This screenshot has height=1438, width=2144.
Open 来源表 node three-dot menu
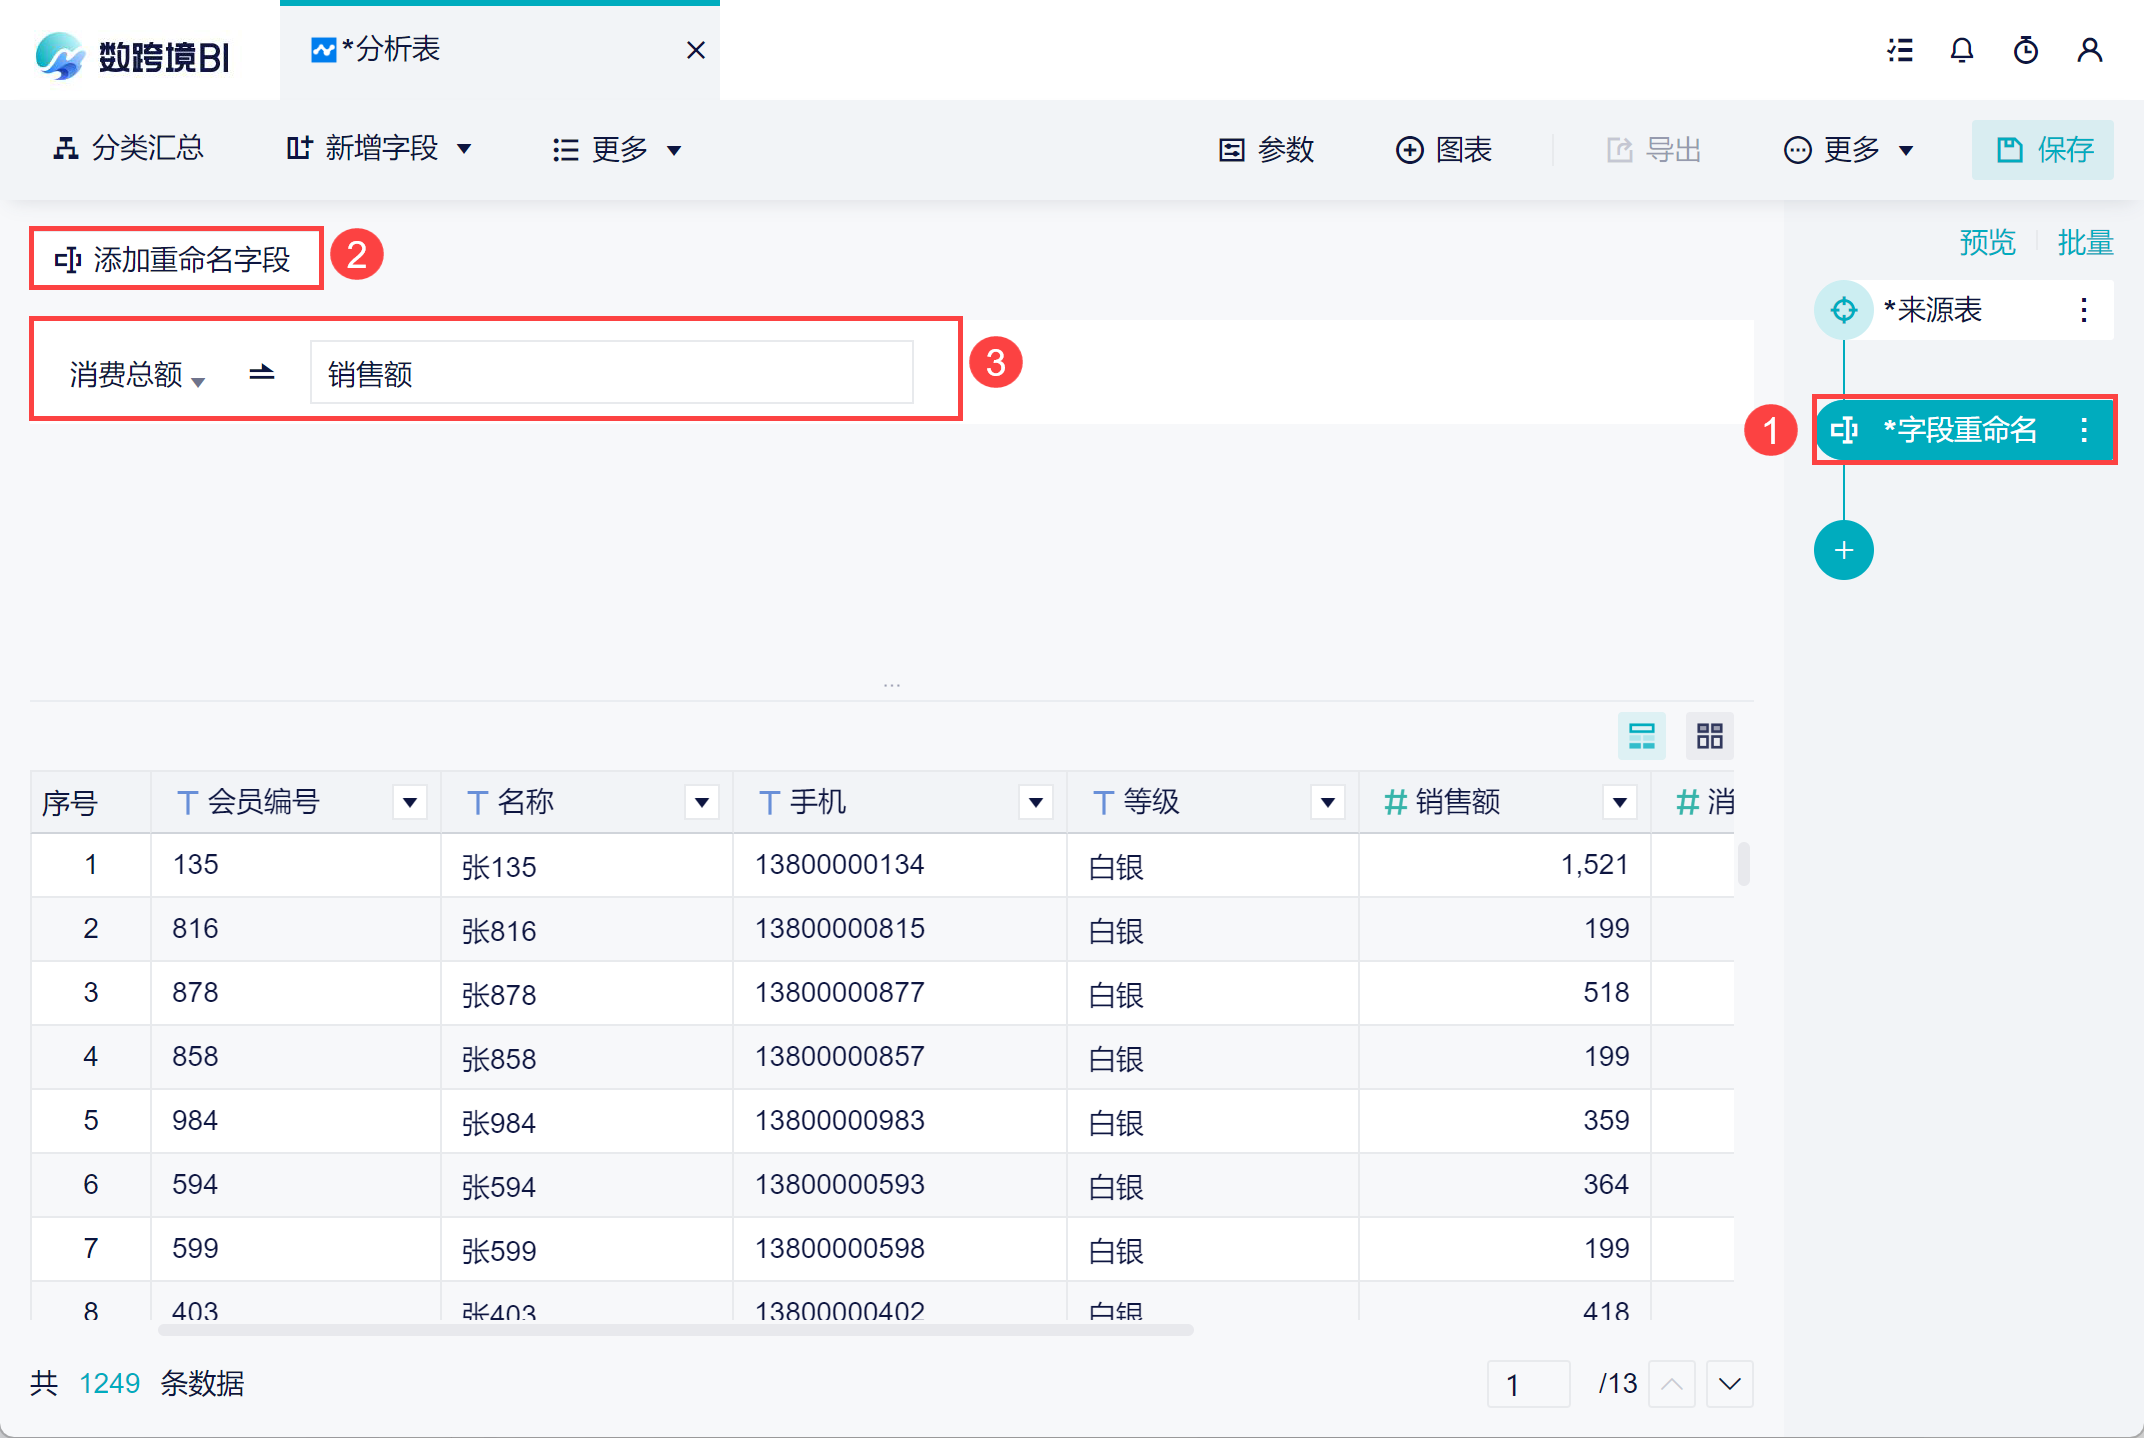(x=2084, y=310)
